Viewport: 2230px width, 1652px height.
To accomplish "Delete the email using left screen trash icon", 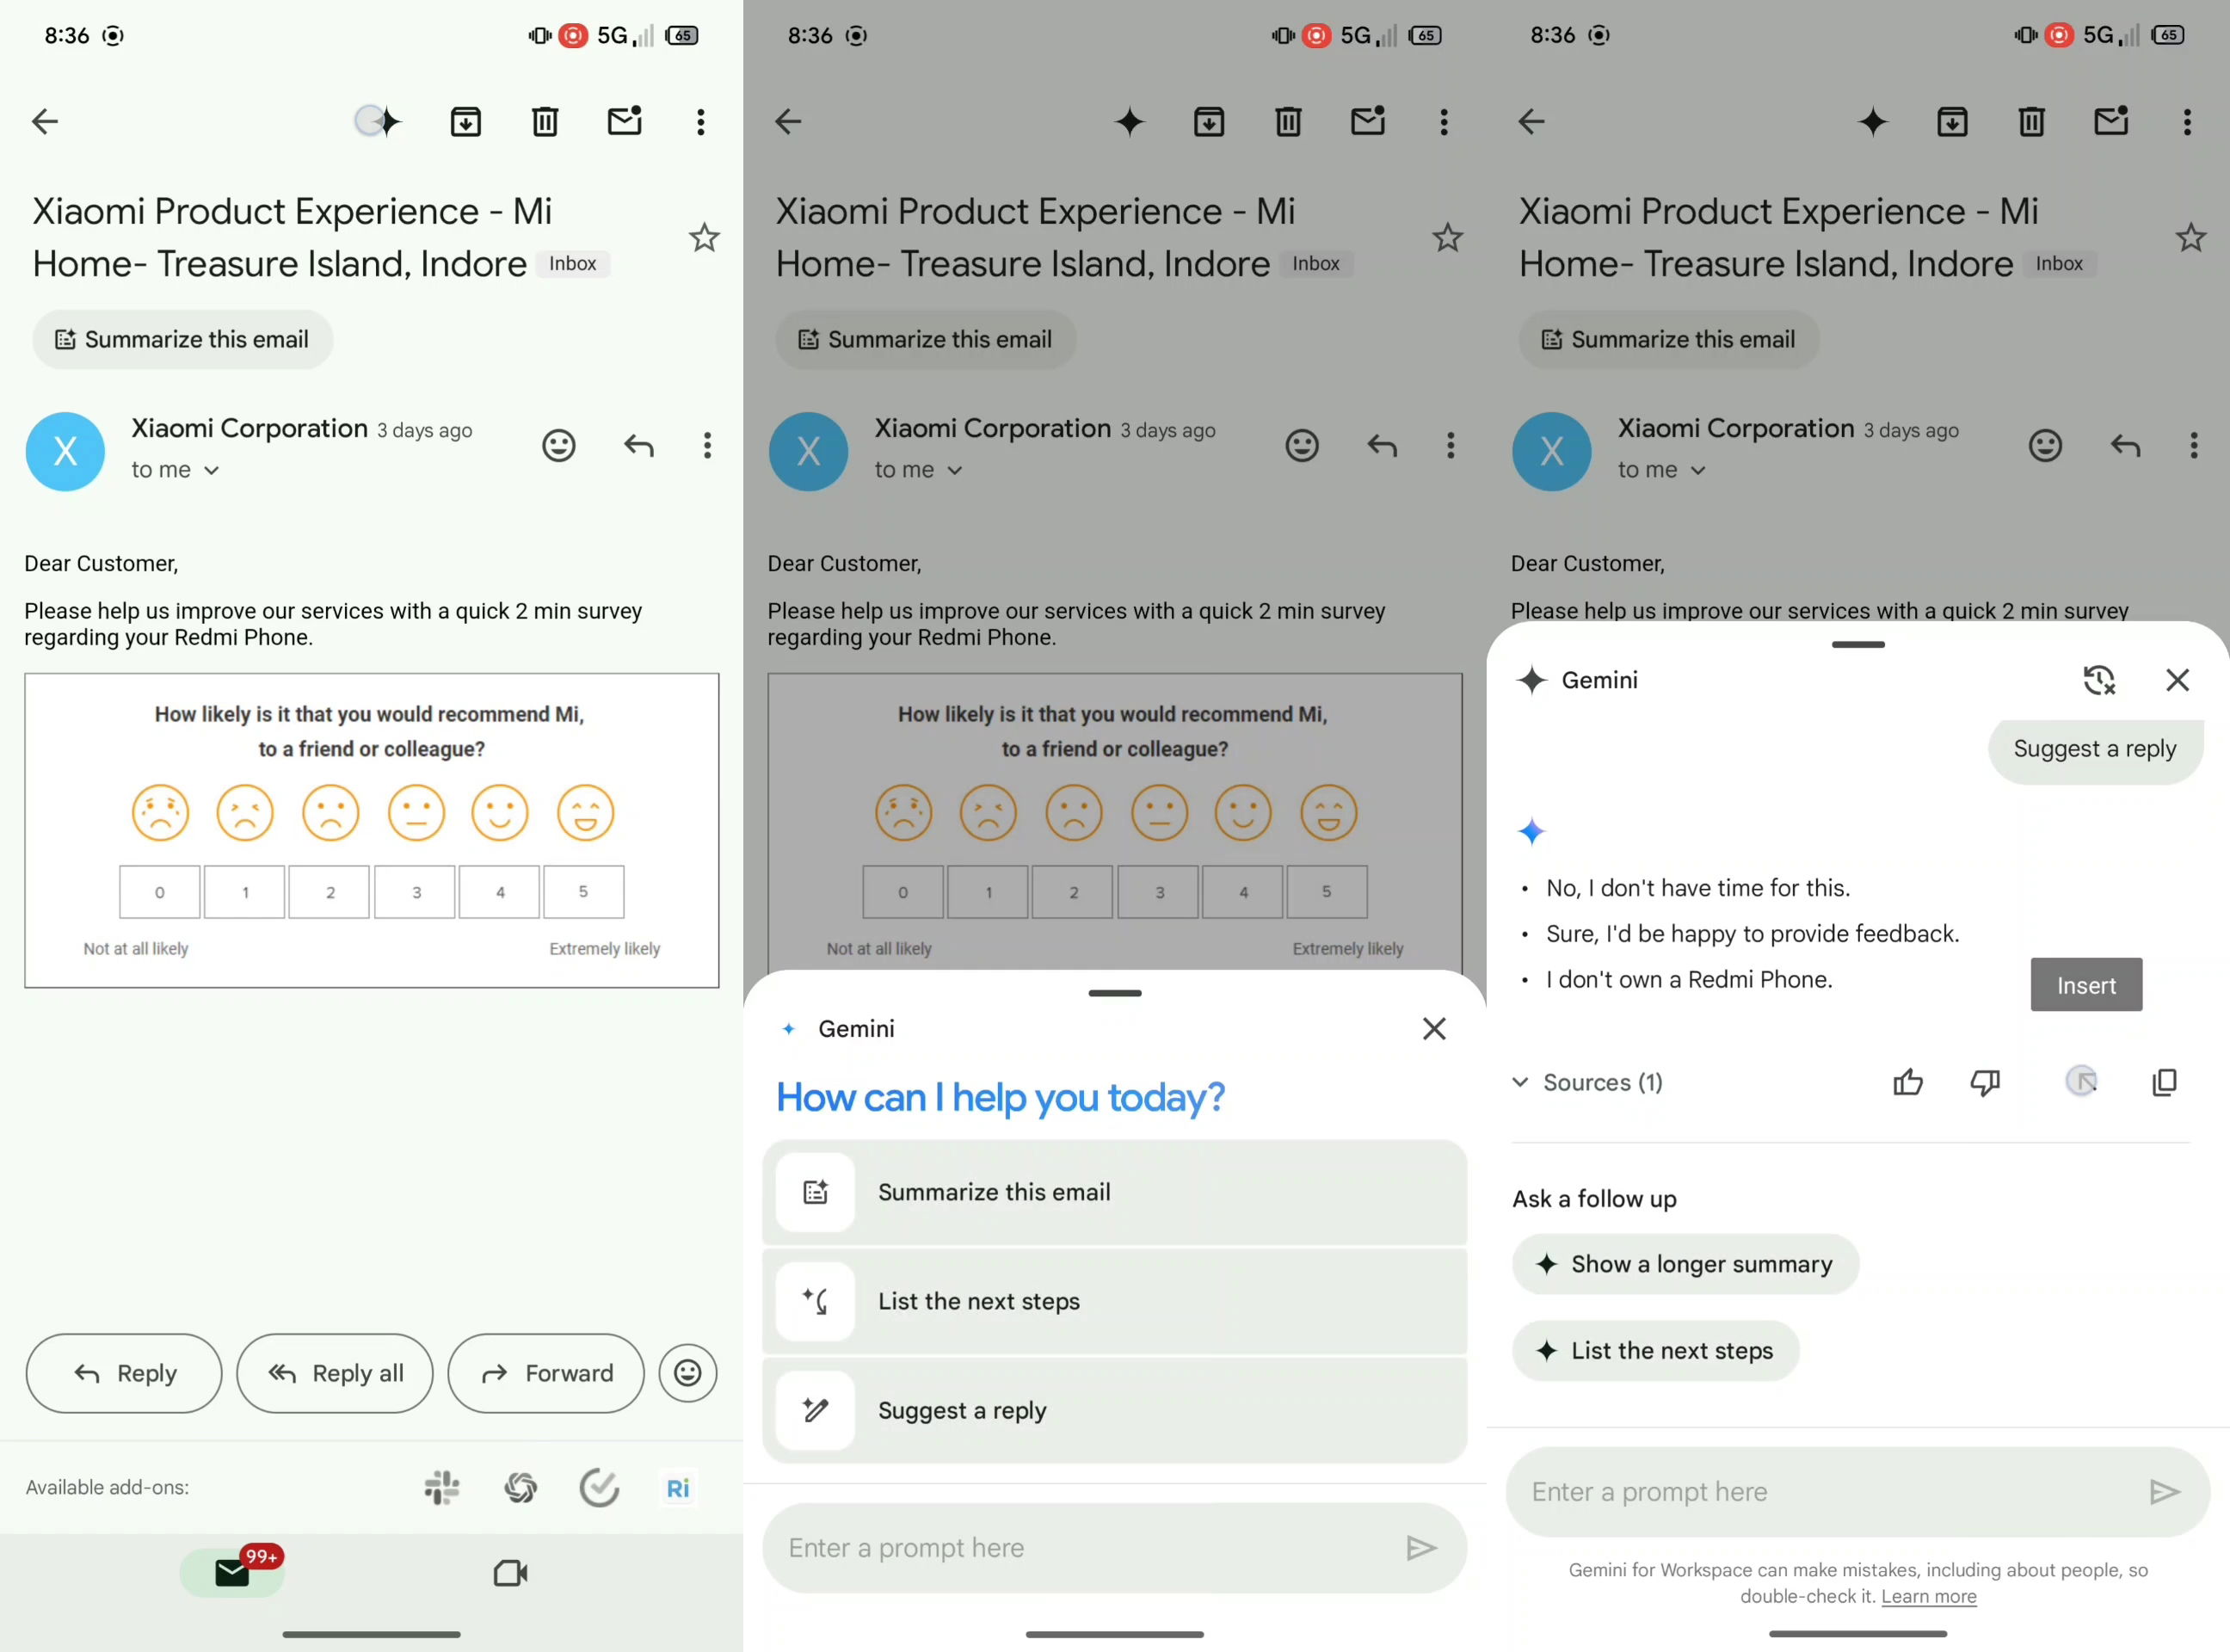I will pyautogui.click(x=545, y=122).
